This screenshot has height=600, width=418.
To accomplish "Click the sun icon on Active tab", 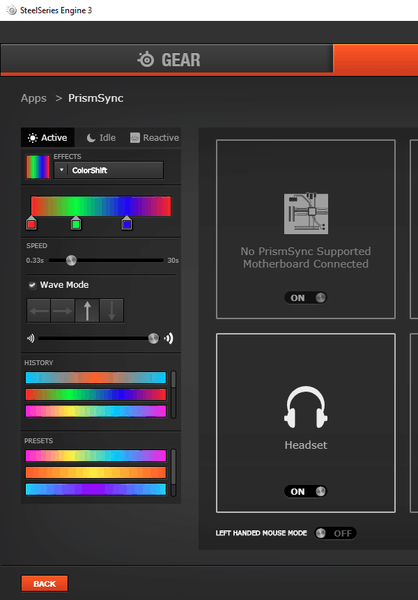I will [33, 138].
